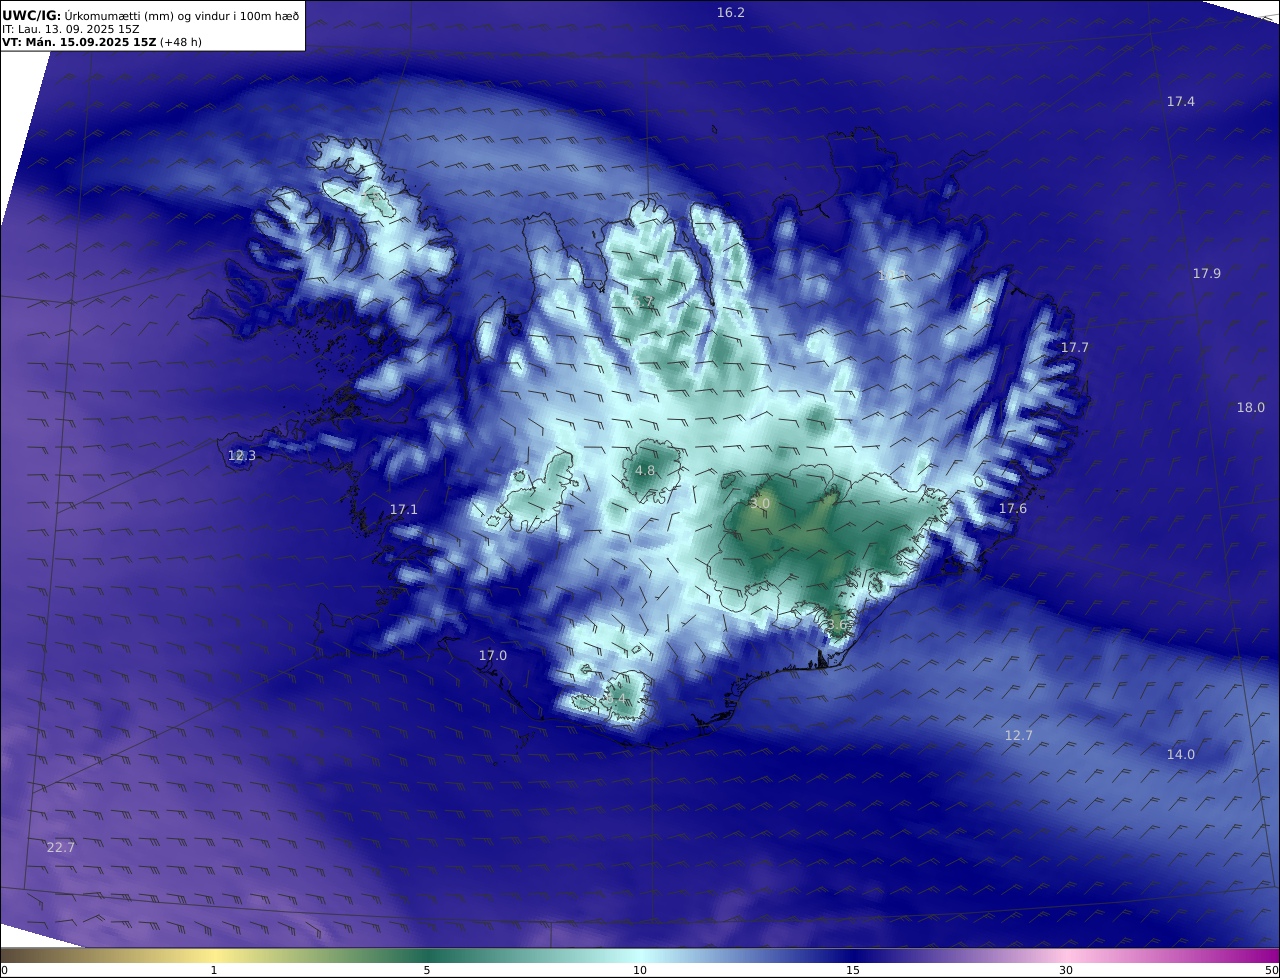Click the 3.6 value near the coast
The width and height of the screenshot is (1280, 978).
[x=837, y=625]
